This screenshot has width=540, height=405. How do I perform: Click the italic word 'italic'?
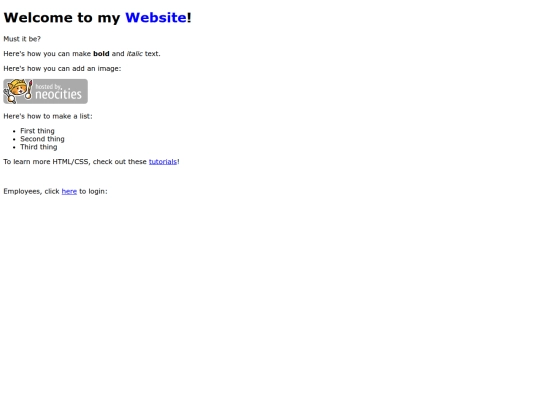[x=135, y=54]
